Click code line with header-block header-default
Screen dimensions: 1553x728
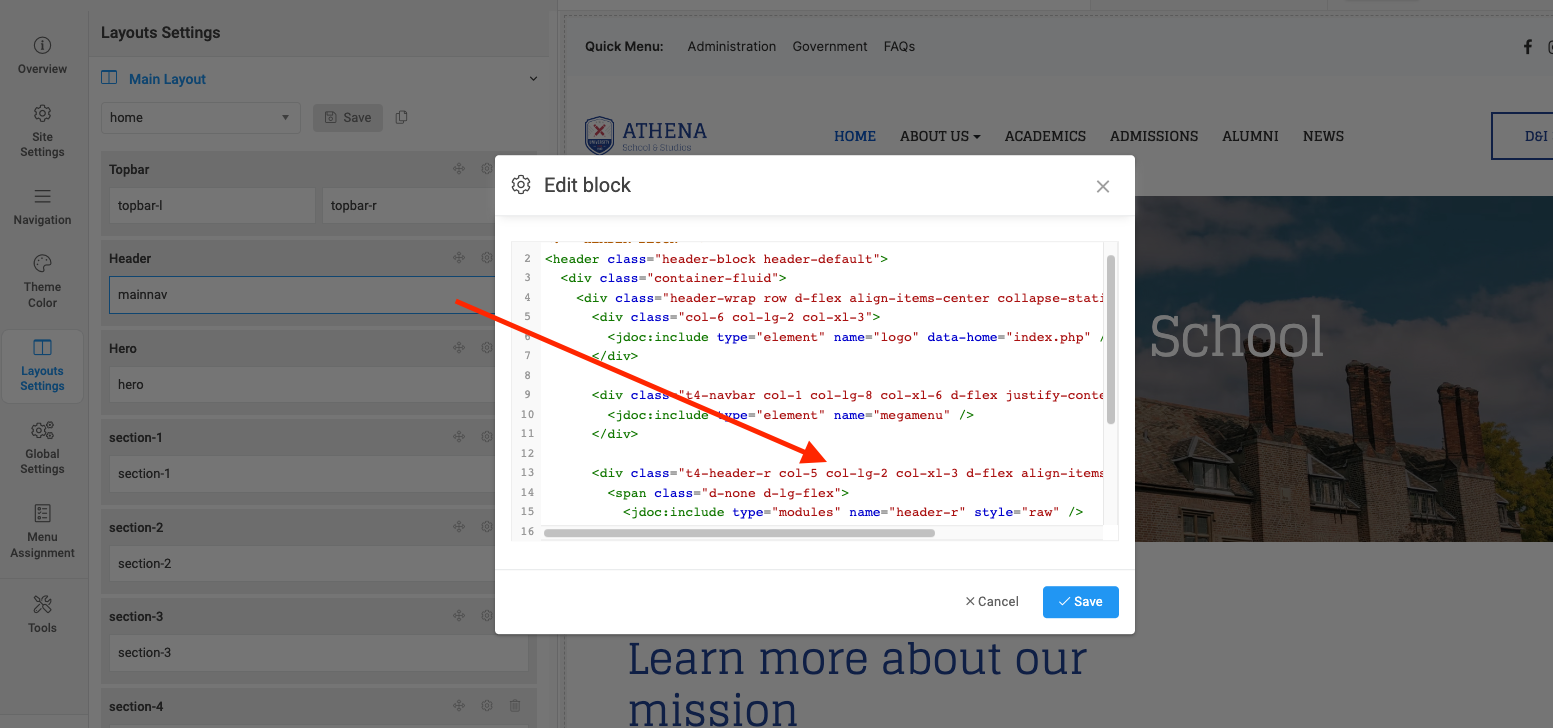pos(717,259)
